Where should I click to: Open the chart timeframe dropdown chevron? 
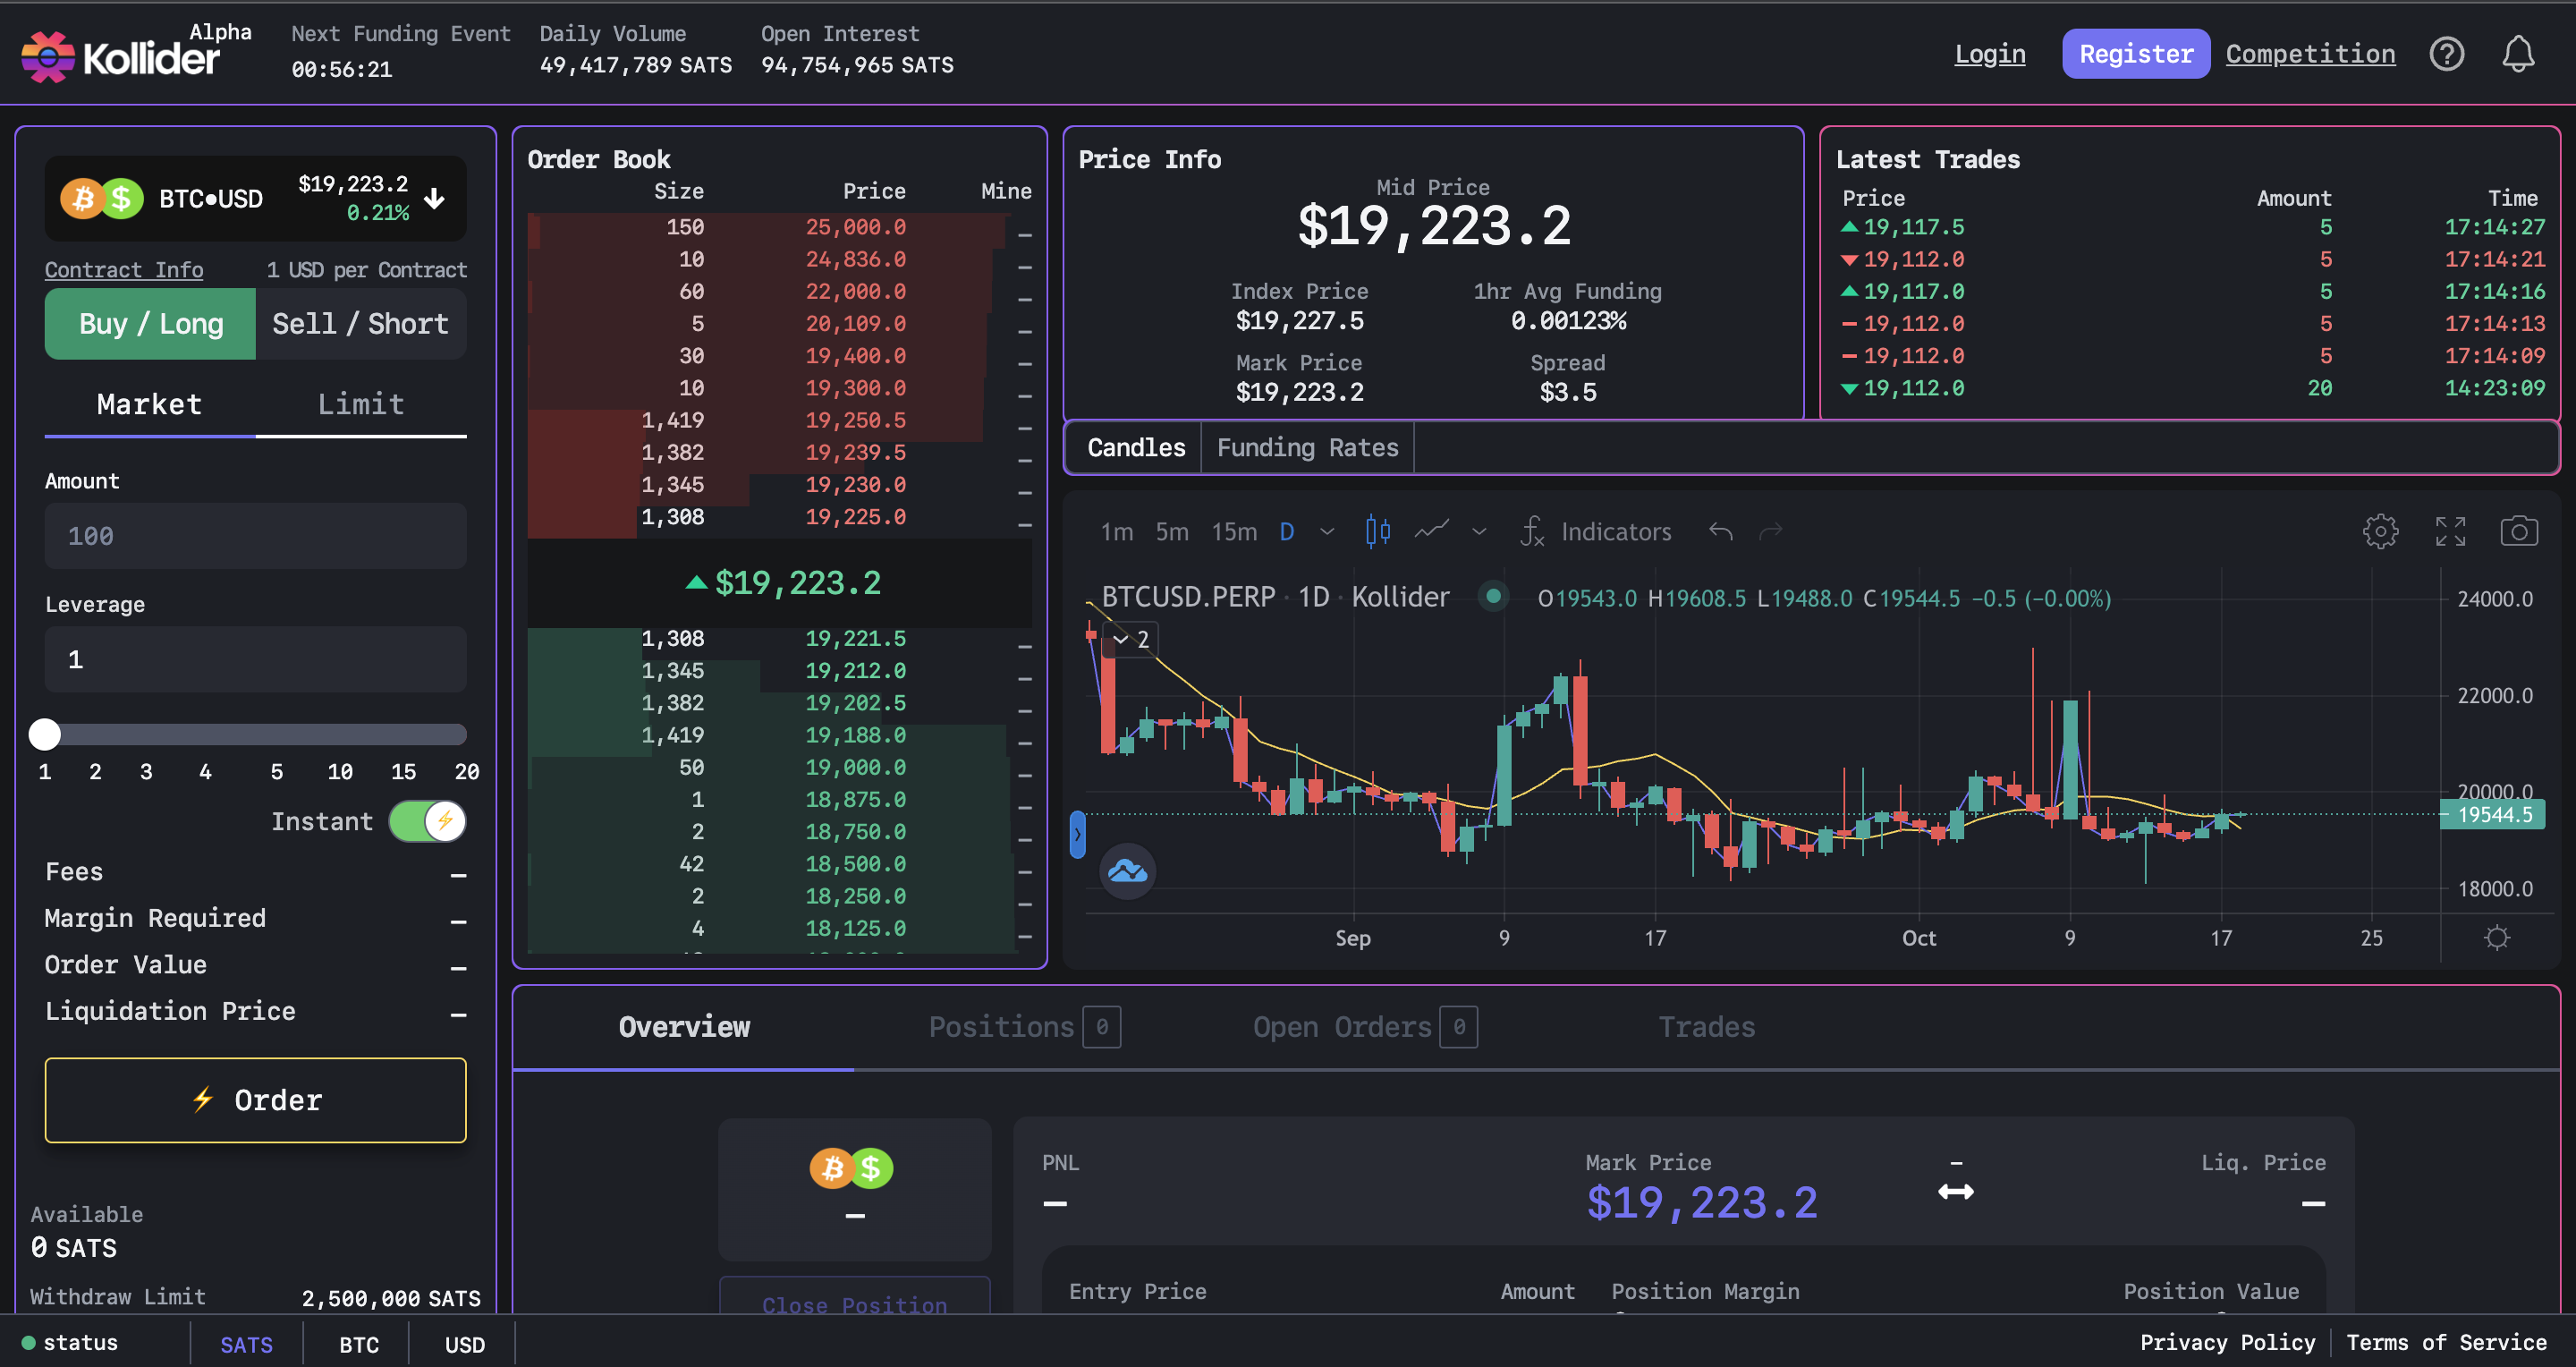1327,531
